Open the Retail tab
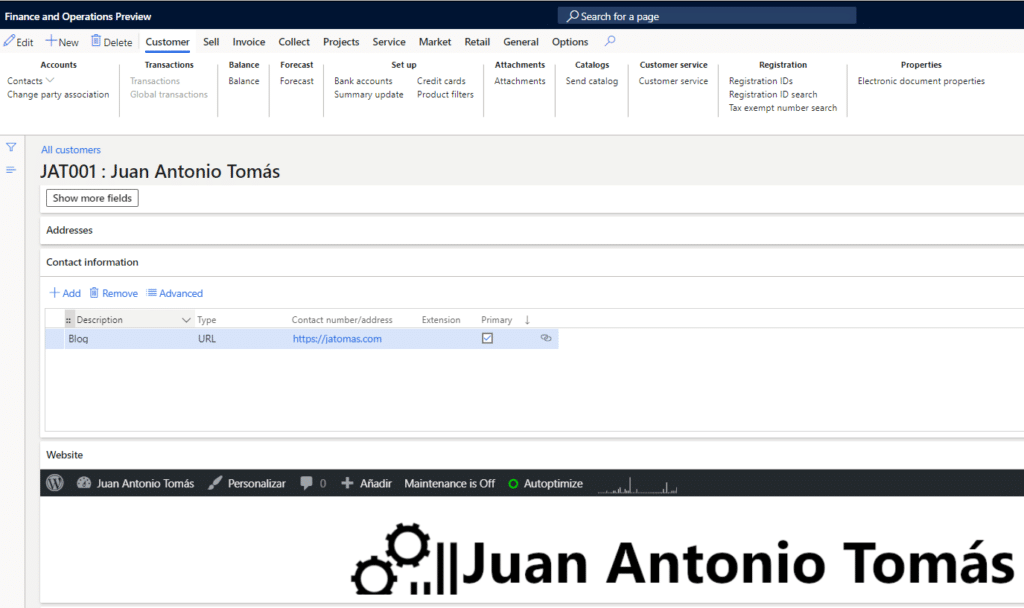The image size is (1024, 608). (477, 42)
